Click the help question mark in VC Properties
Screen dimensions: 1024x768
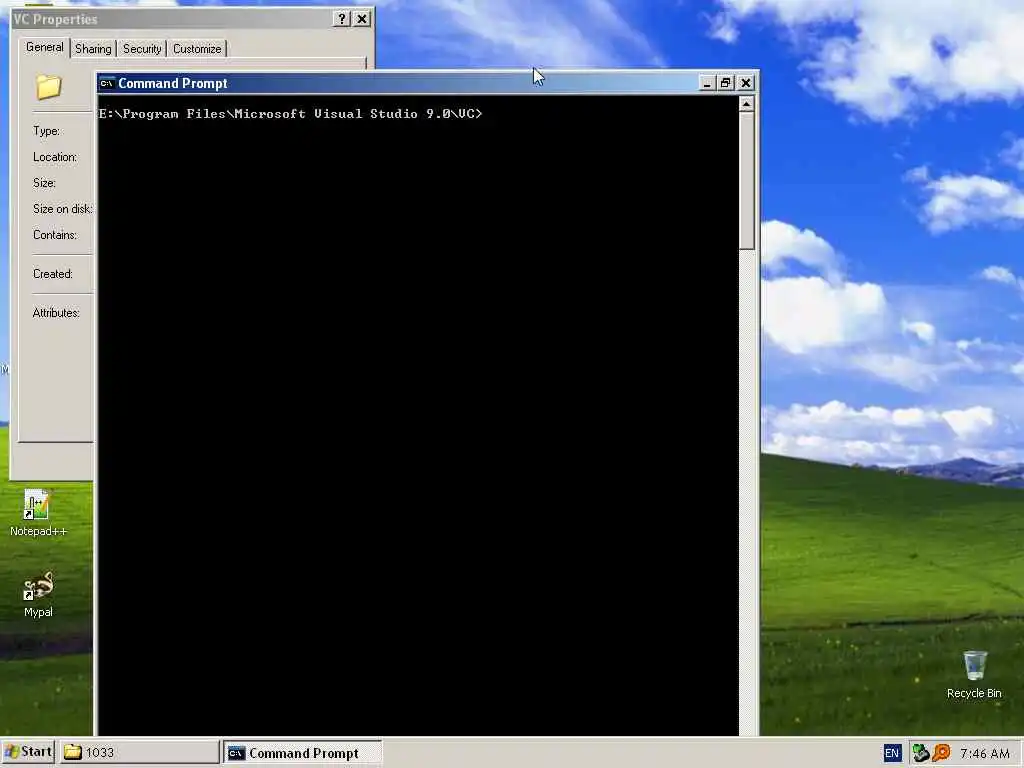click(341, 19)
